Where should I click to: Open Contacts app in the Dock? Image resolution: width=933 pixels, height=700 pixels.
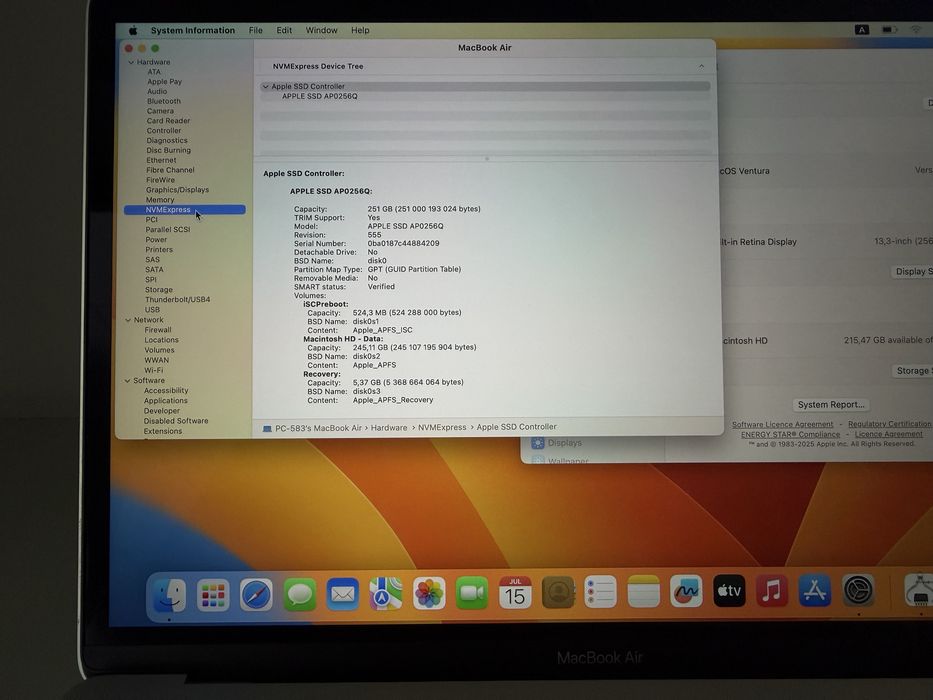[558, 592]
